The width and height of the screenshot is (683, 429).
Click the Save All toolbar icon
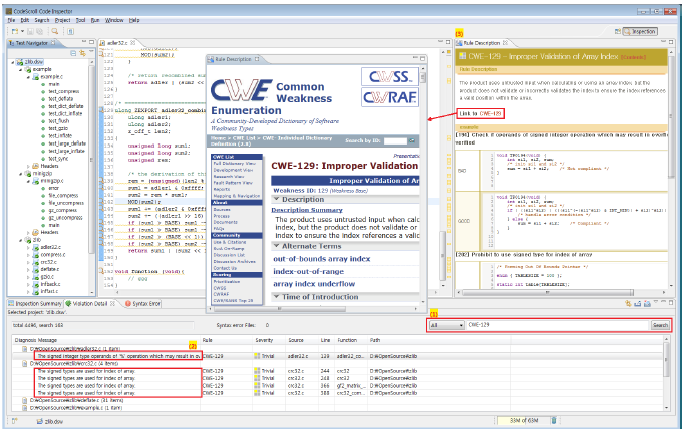click(x=39, y=31)
